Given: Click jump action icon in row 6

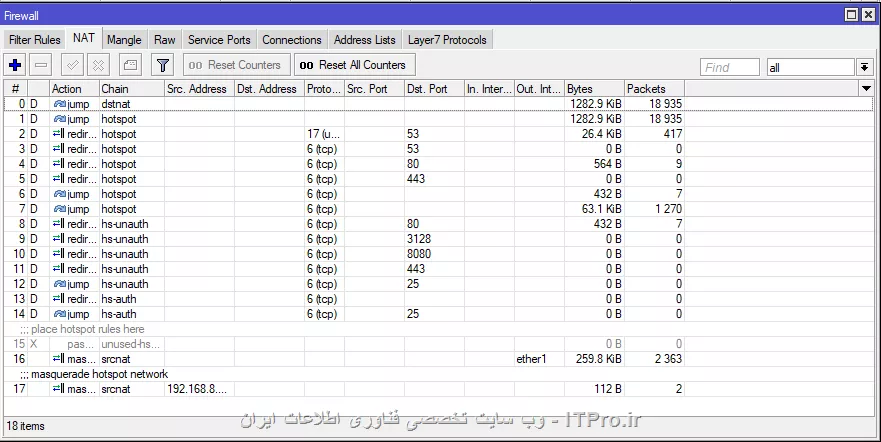Looking at the screenshot, I should (x=59, y=194).
